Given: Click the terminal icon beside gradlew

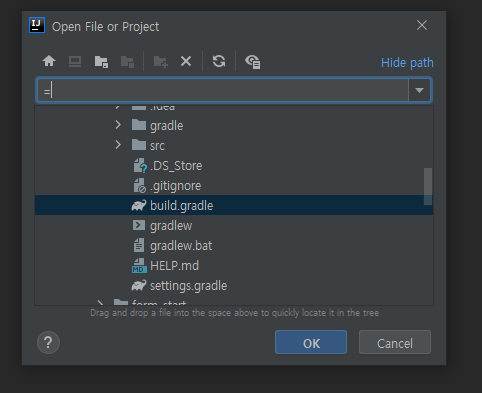Looking at the screenshot, I should [x=139, y=226].
